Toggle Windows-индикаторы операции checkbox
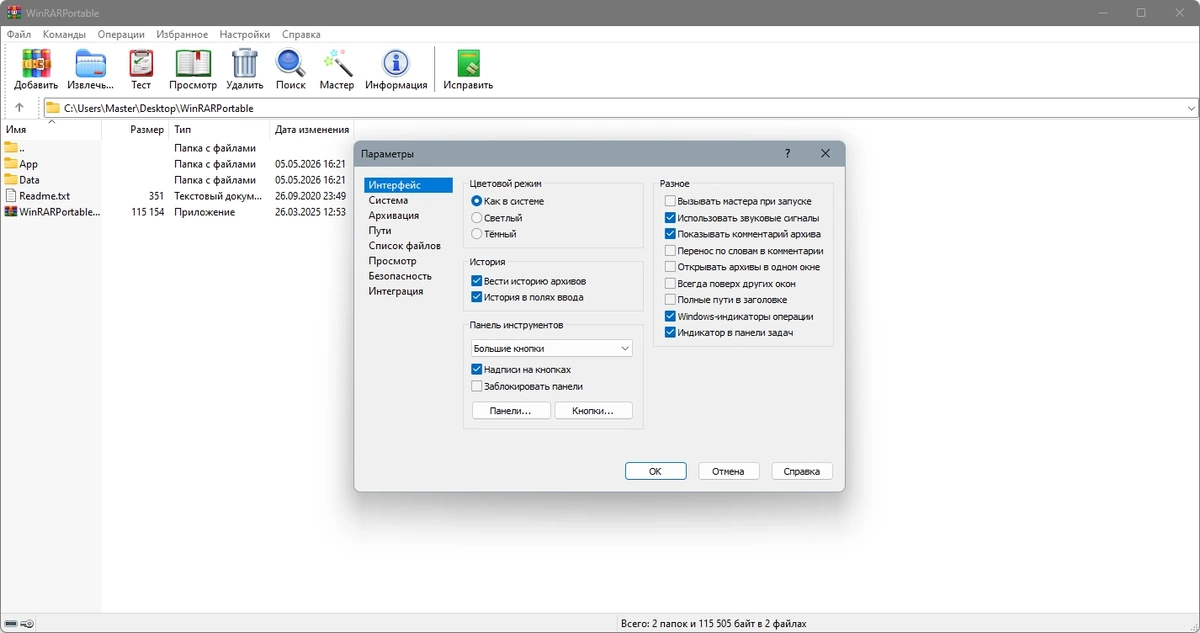The width and height of the screenshot is (1200, 633). (x=670, y=316)
